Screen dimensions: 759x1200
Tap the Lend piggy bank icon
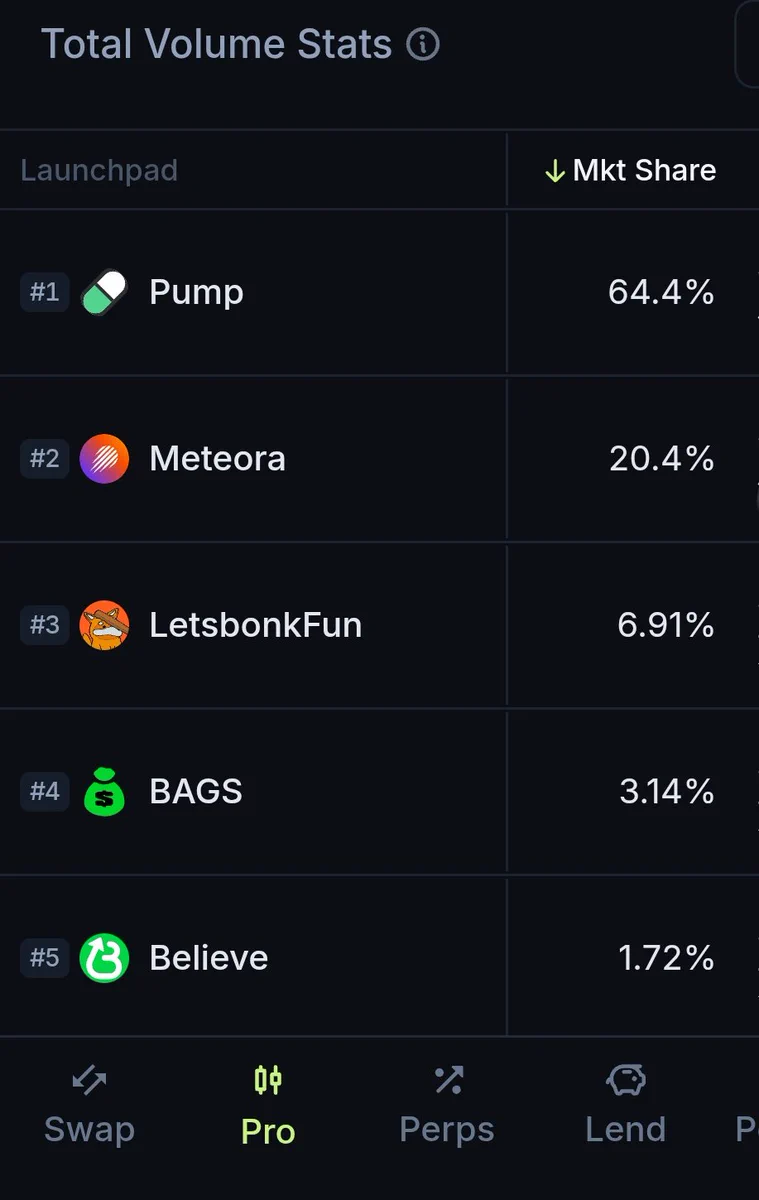[x=626, y=1080]
